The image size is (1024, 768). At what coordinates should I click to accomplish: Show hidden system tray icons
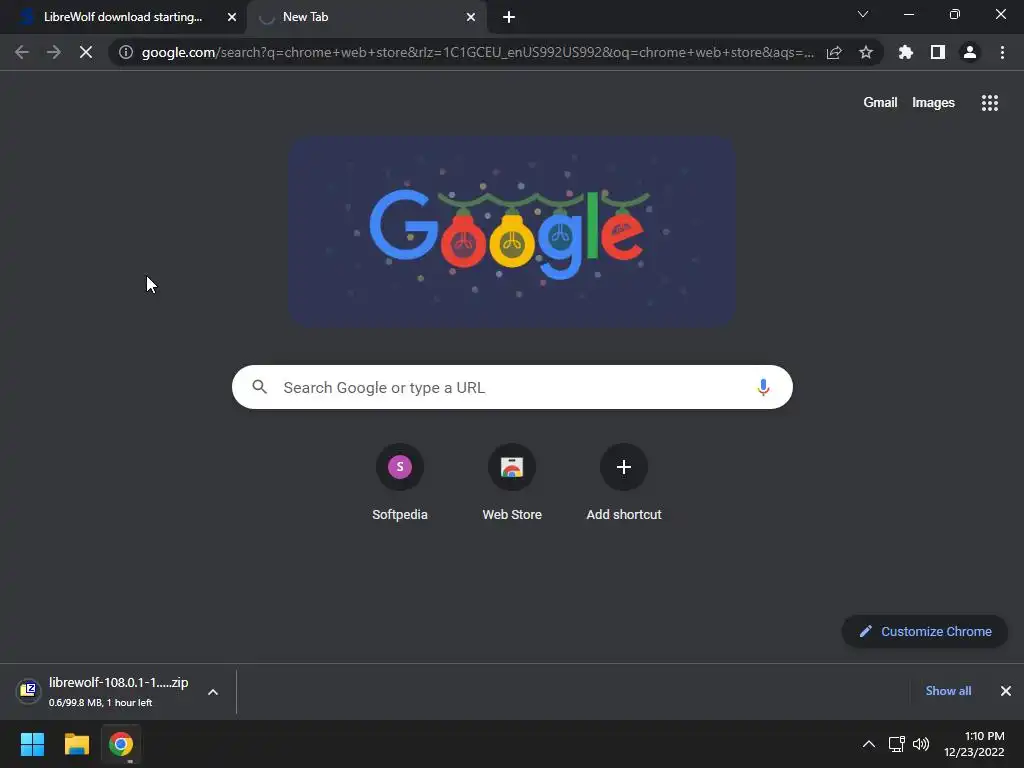pyautogui.click(x=869, y=744)
